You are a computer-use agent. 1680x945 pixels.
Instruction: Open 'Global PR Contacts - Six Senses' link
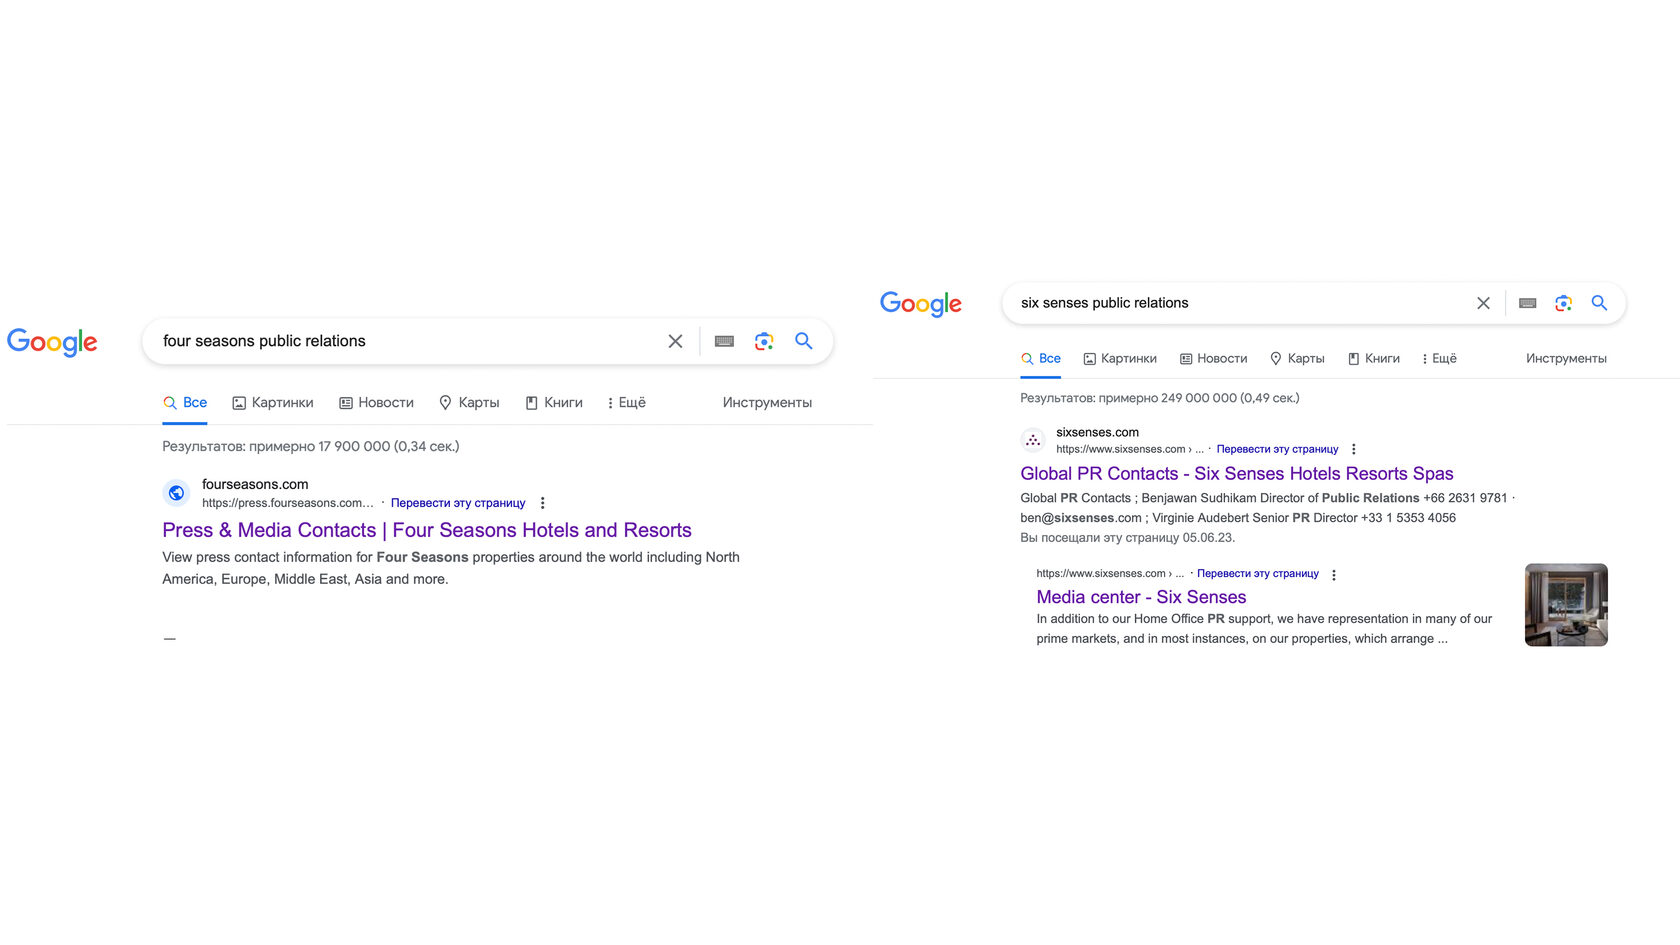tap(1236, 474)
